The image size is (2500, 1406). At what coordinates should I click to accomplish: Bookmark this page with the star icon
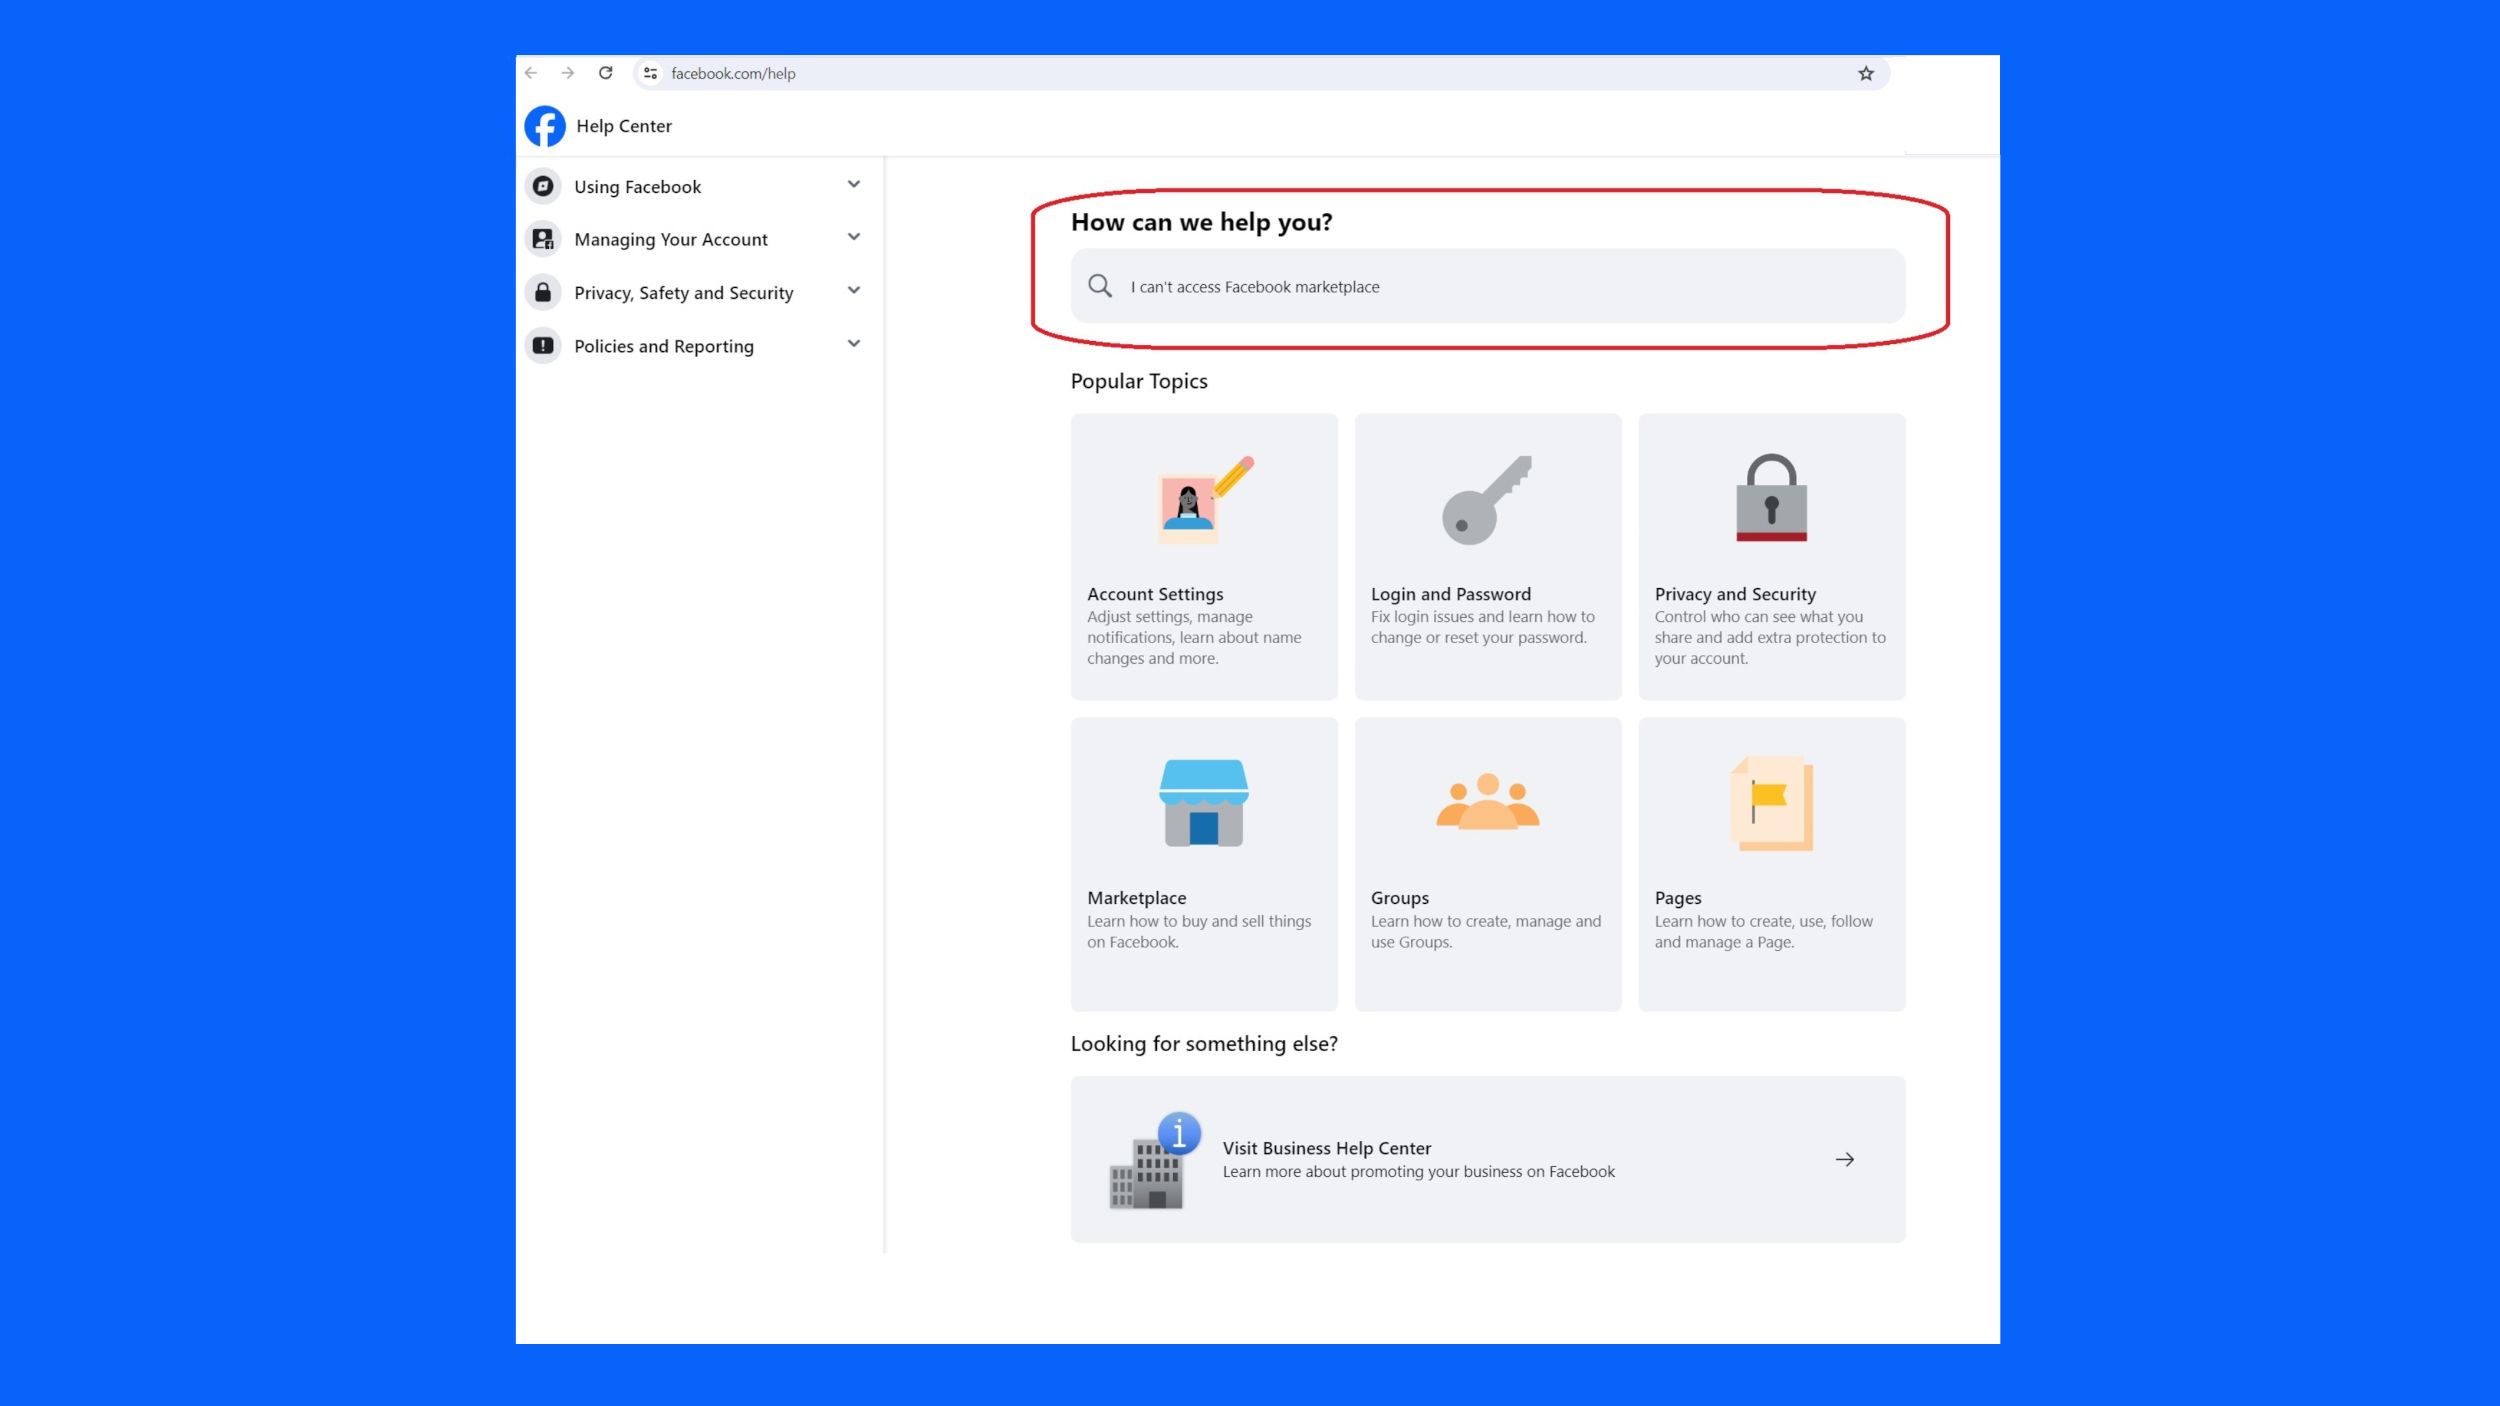coord(1866,73)
